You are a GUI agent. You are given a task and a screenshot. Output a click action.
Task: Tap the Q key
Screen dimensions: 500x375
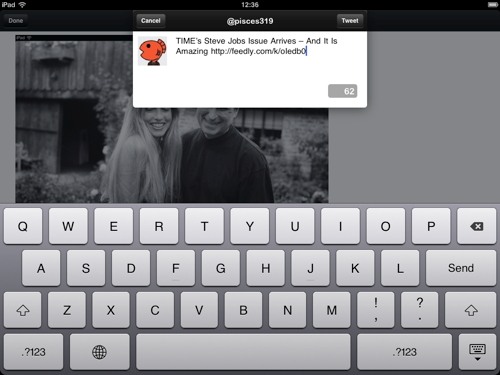point(23,226)
